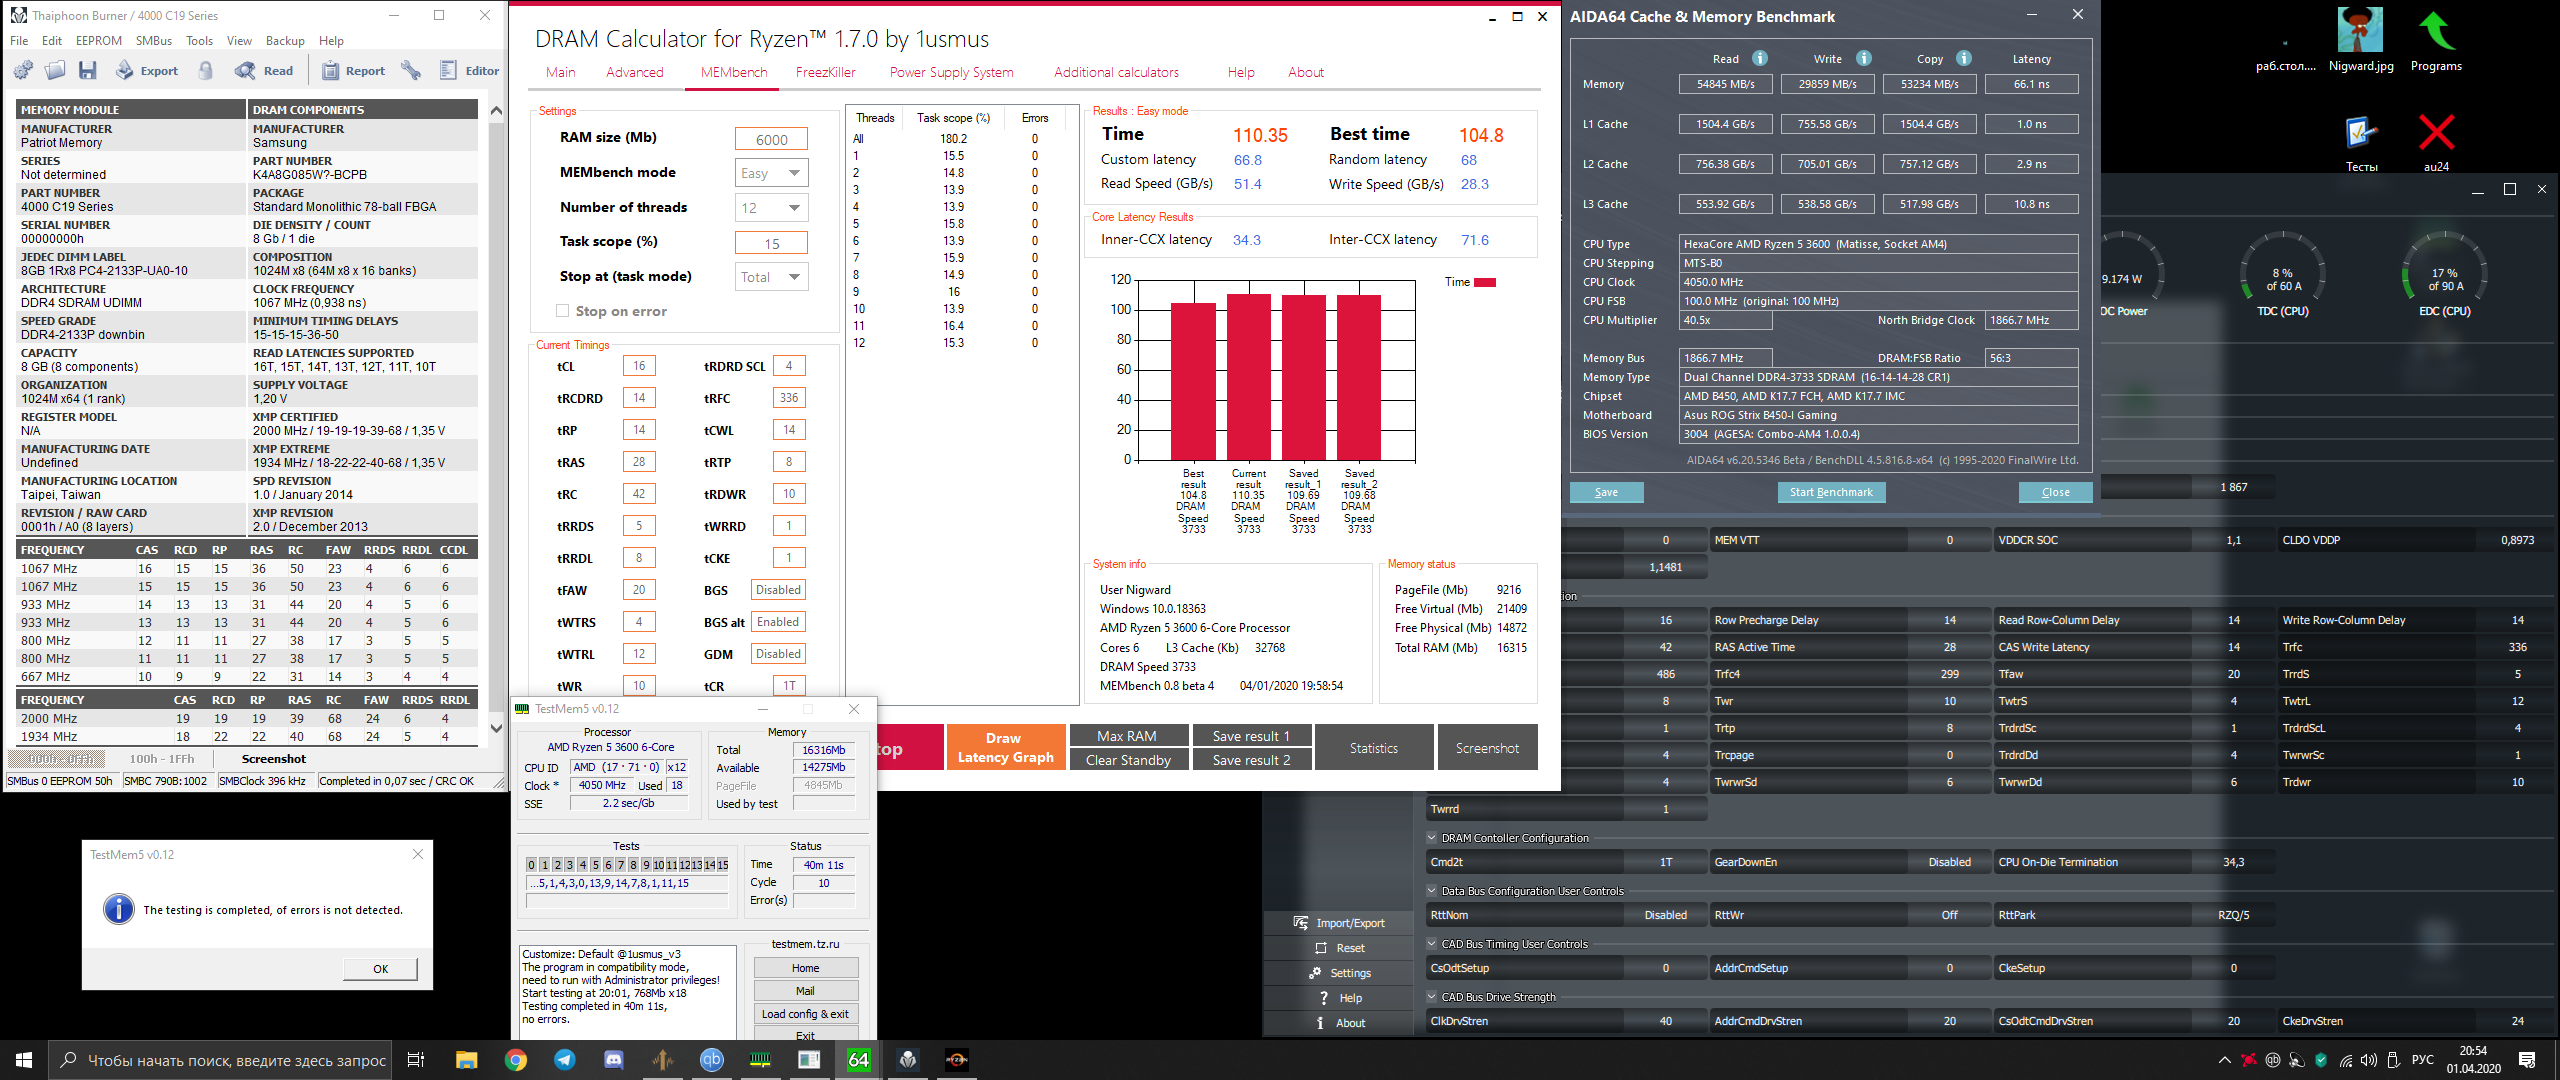Image resolution: width=2560 pixels, height=1080 pixels.
Task: Click the open folder icon in Thaiphoon toolbar
Action: (x=56, y=71)
